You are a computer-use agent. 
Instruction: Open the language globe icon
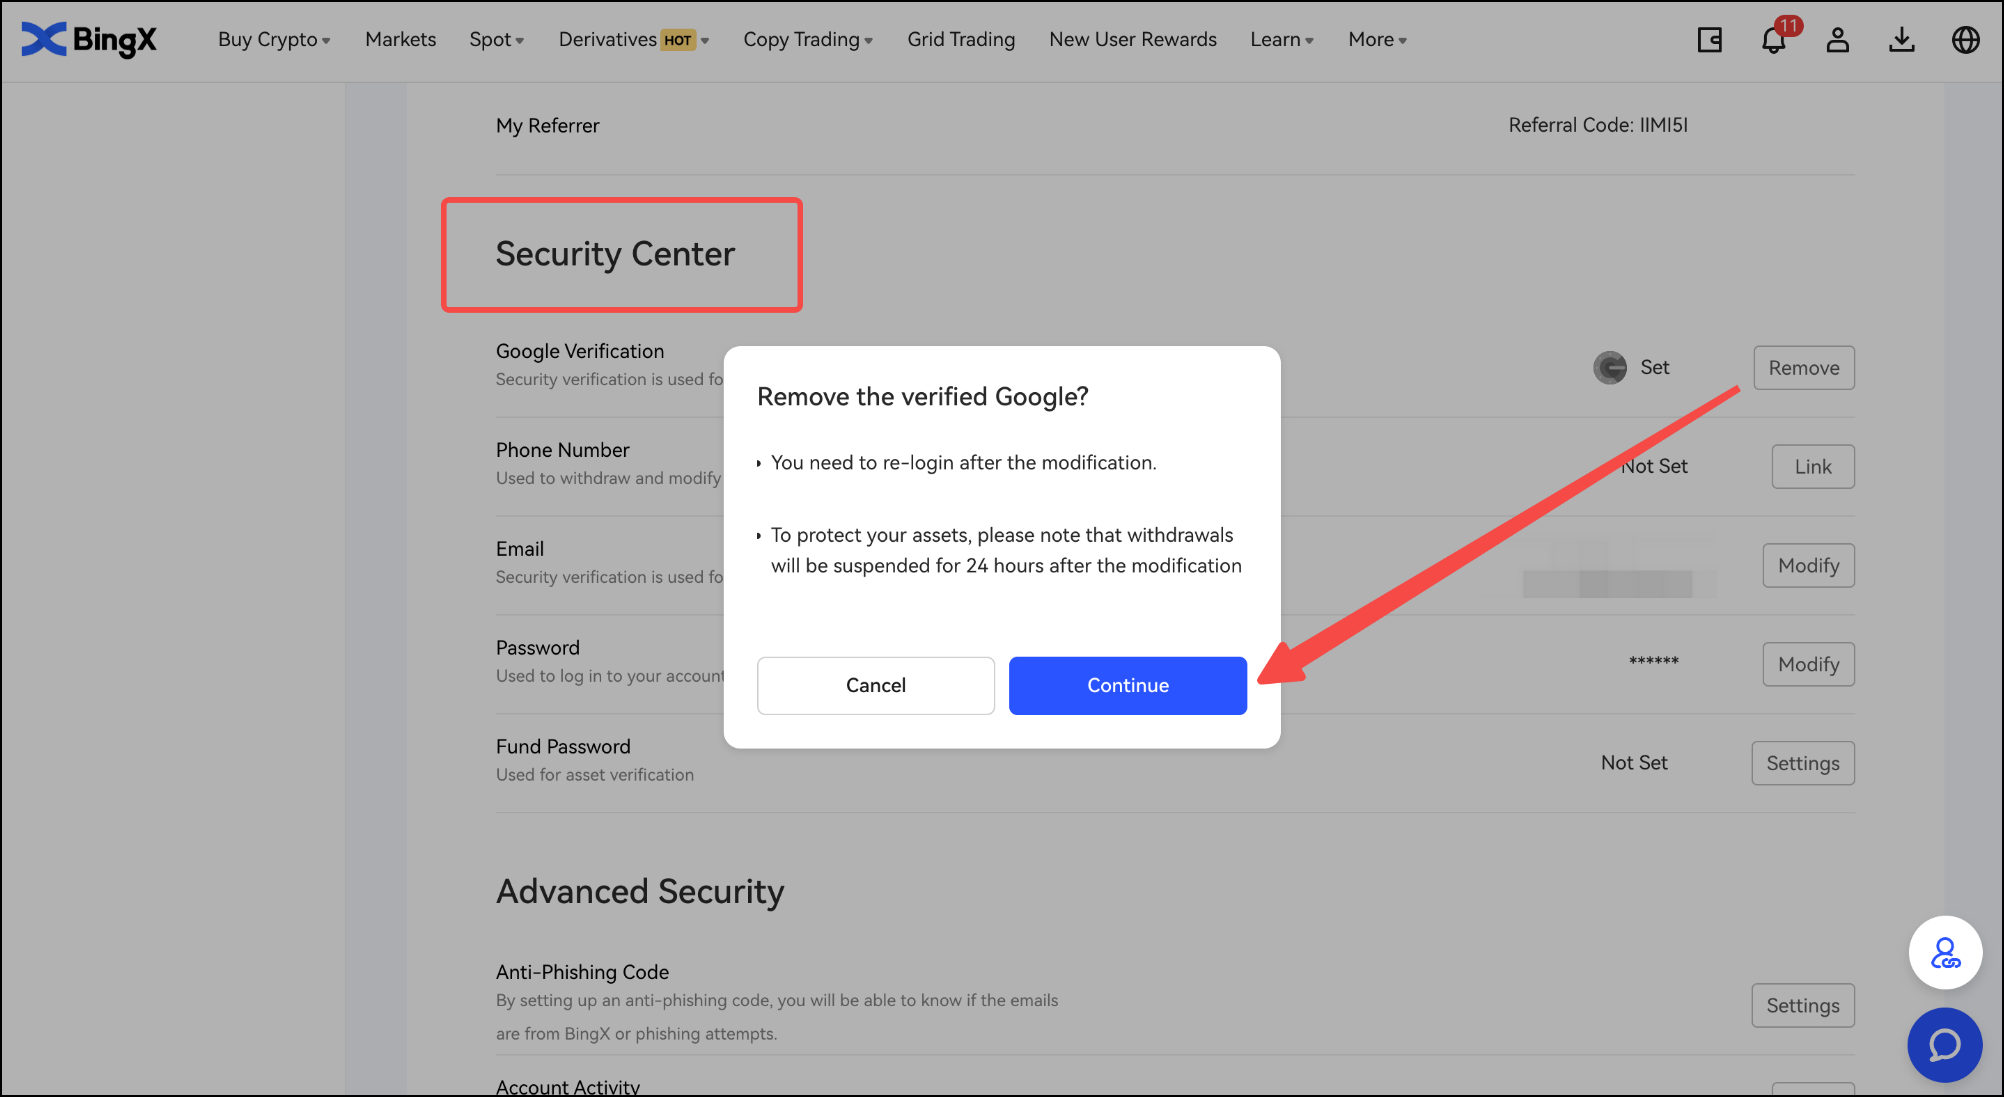(1965, 40)
